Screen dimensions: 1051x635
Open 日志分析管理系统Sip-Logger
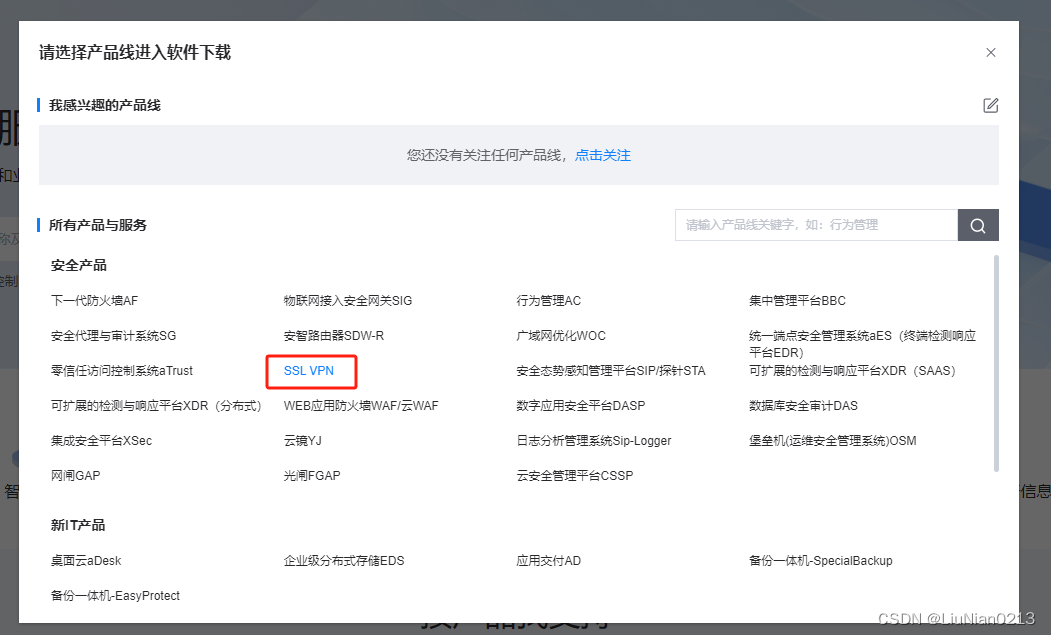tap(593, 441)
